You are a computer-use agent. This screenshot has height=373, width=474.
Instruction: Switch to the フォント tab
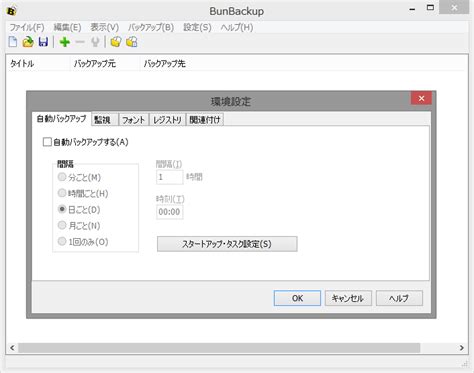[134, 120]
